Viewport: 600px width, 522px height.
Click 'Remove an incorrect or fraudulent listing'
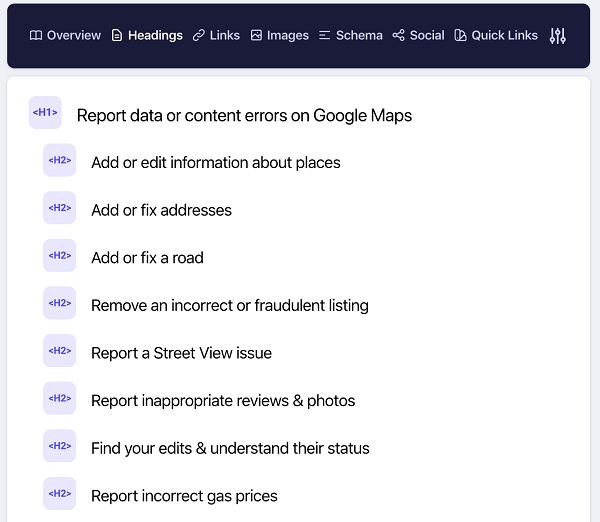tap(230, 305)
